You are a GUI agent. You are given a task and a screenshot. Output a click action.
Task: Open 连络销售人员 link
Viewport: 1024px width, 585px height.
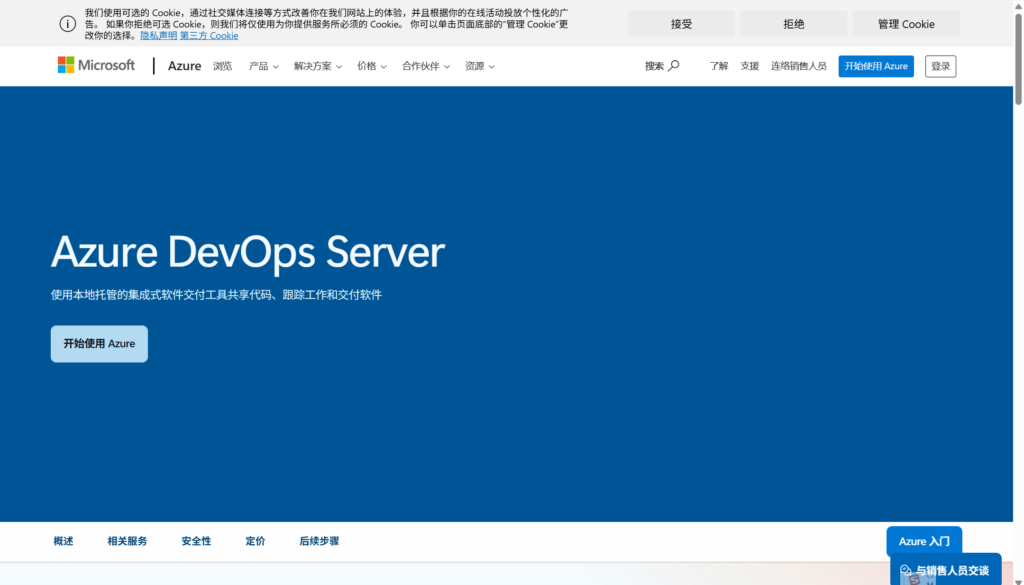coord(798,66)
